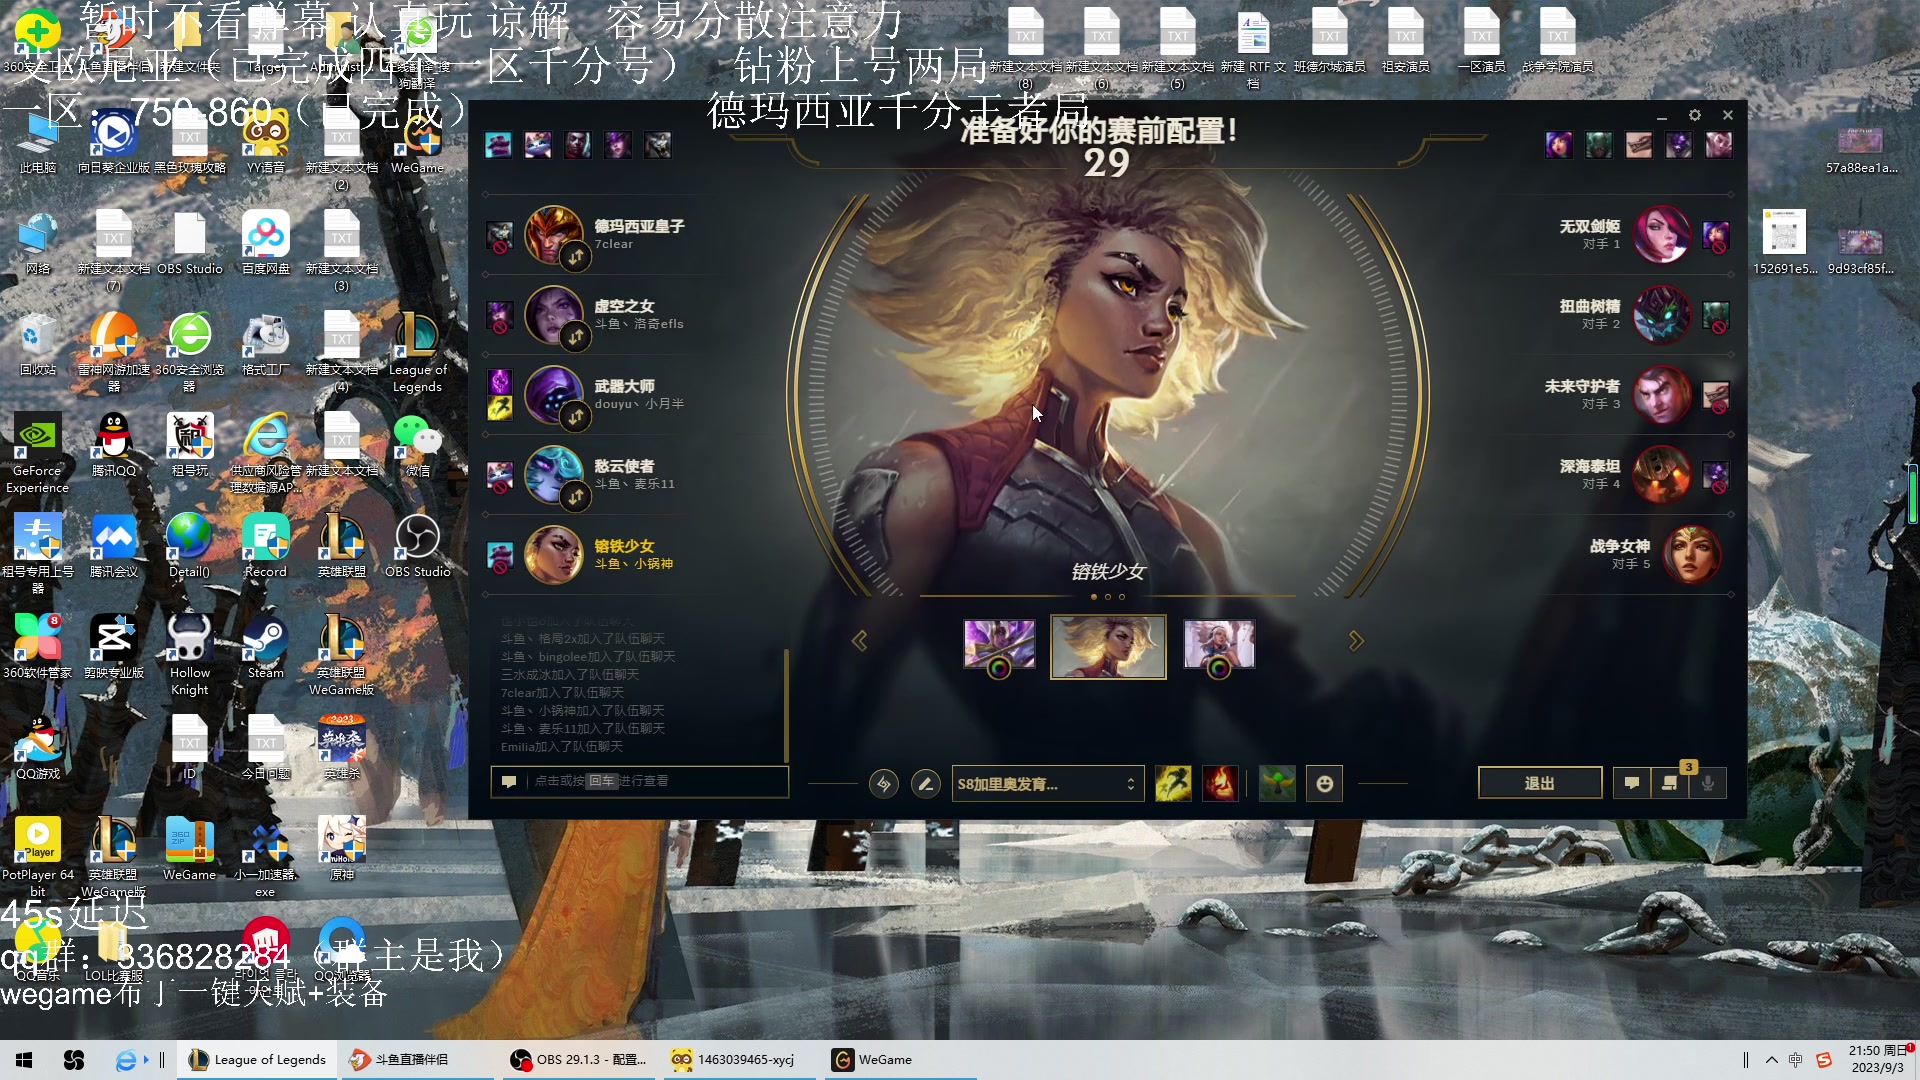Open 腾讯QQ desktop shortcut
The height and width of the screenshot is (1080, 1920).
[x=114, y=445]
